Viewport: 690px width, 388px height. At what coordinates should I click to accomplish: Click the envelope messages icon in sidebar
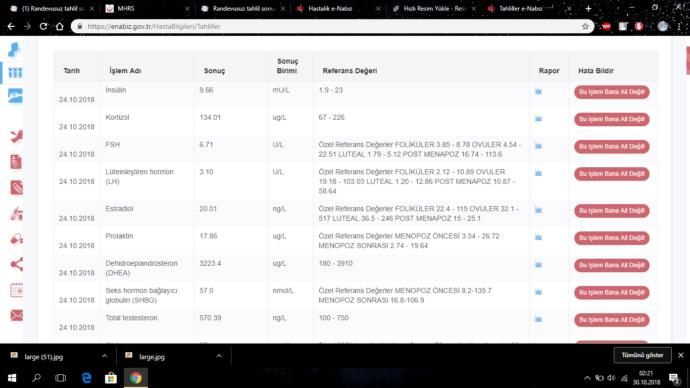coord(16,315)
